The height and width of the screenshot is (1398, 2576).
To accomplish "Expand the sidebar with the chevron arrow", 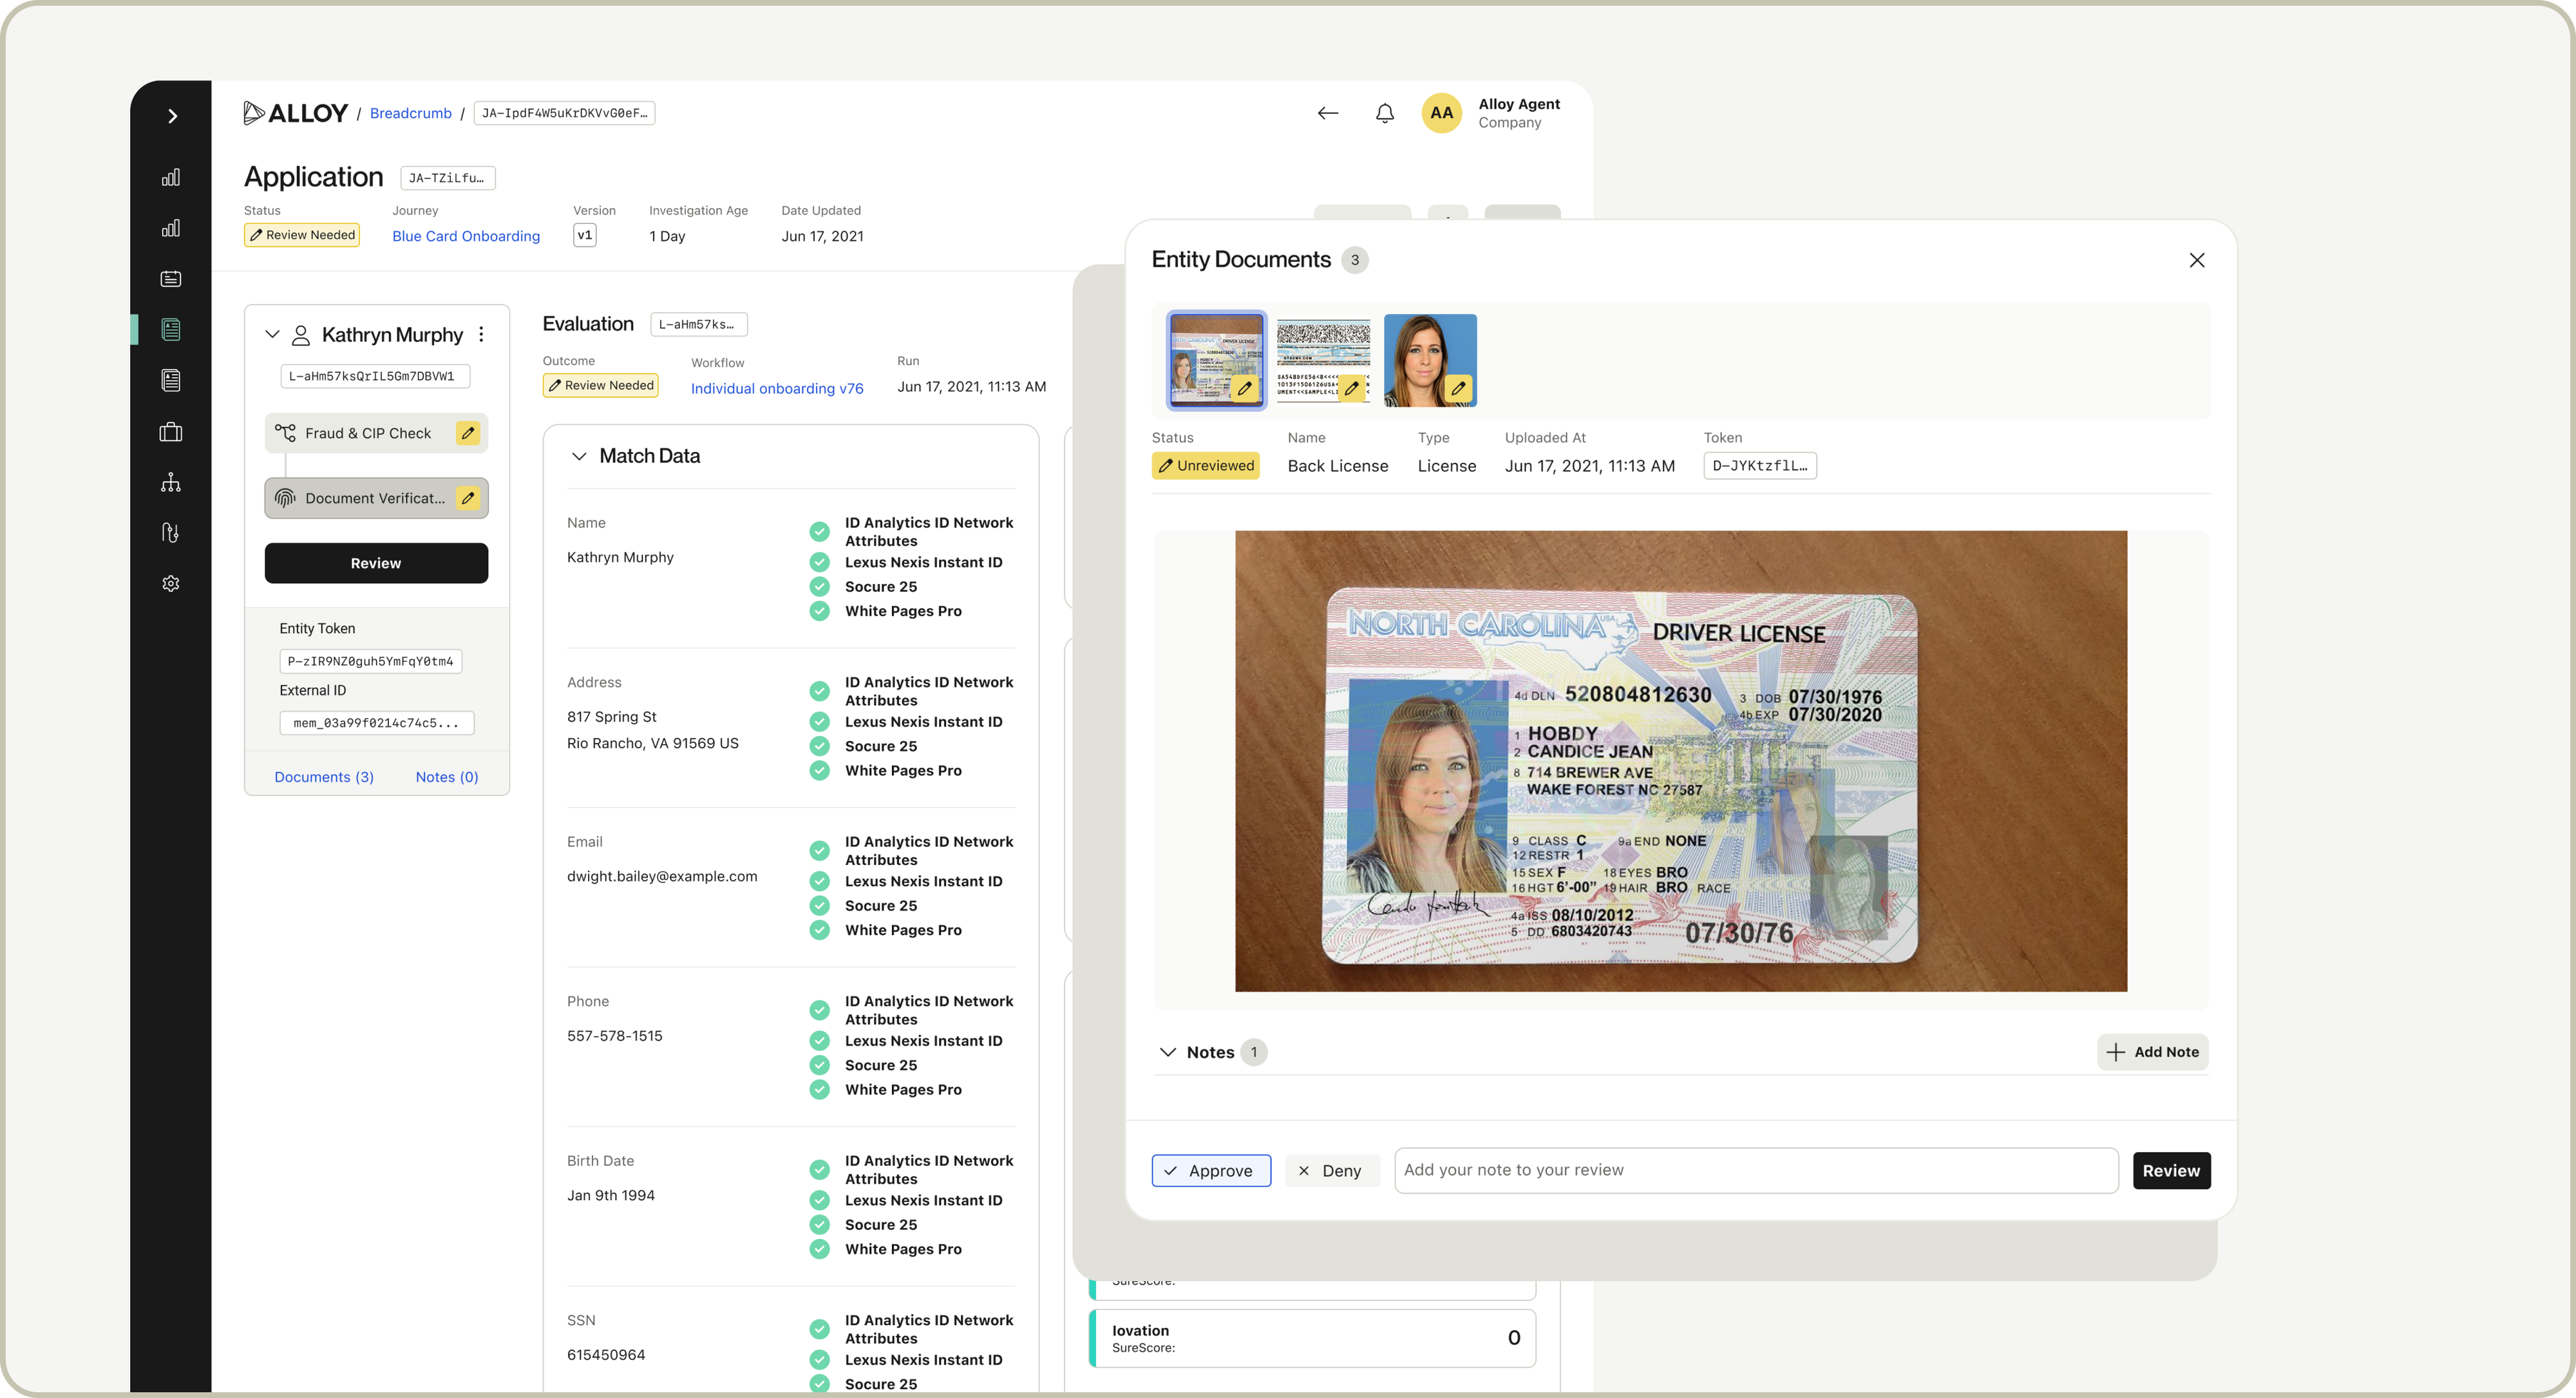I will point(172,116).
